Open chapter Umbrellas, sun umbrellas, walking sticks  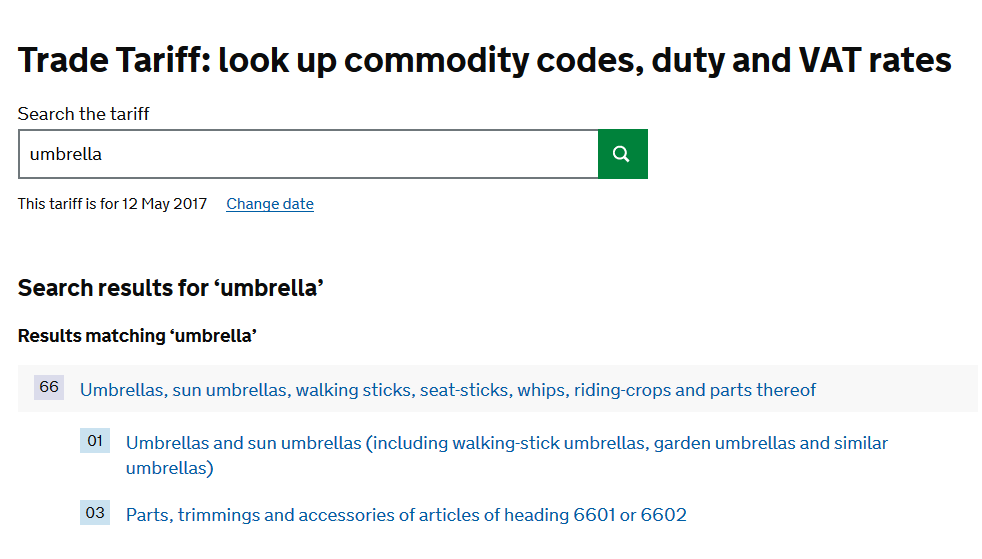(447, 390)
